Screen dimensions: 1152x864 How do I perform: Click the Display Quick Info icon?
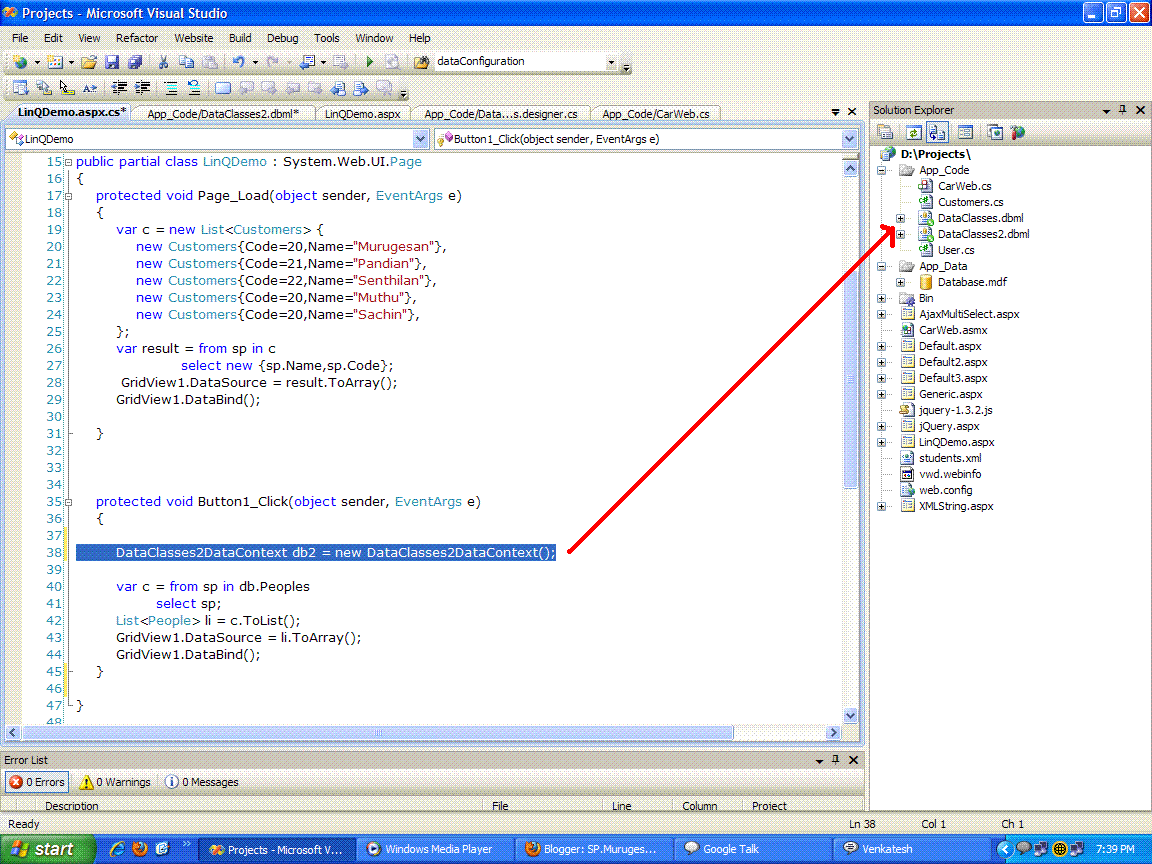[66, 88]
